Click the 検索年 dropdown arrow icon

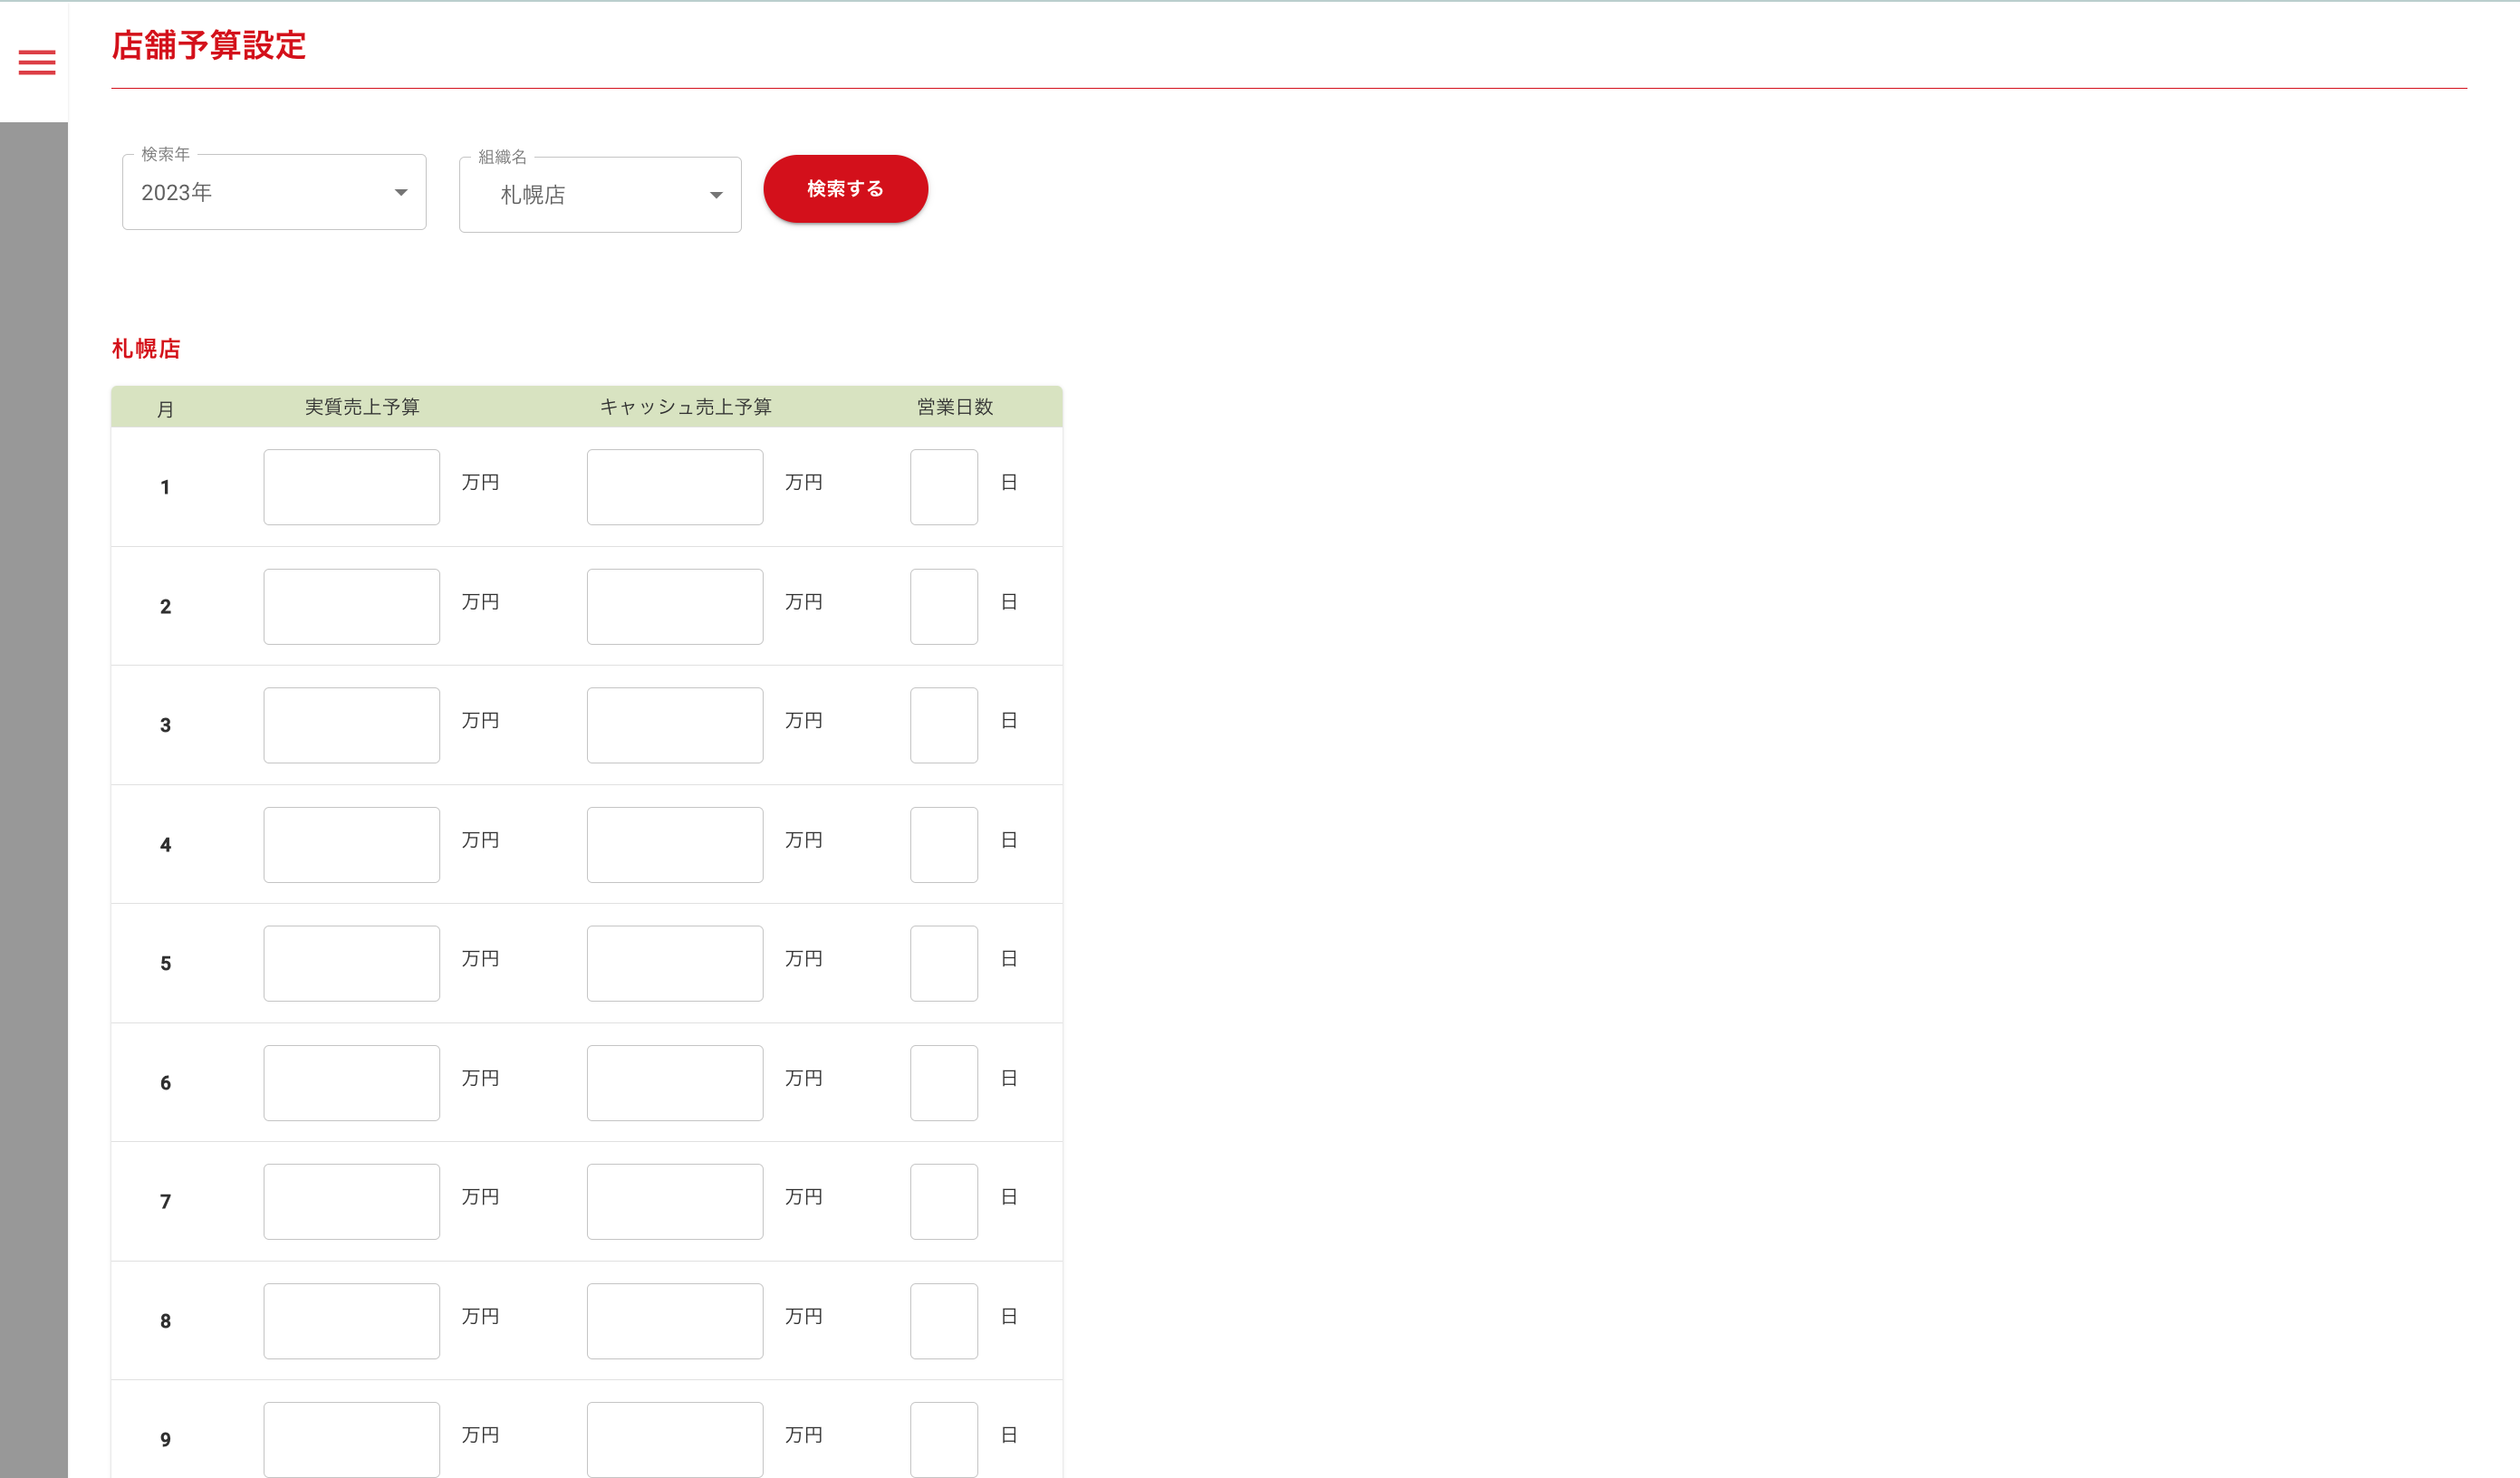[401, 192]
